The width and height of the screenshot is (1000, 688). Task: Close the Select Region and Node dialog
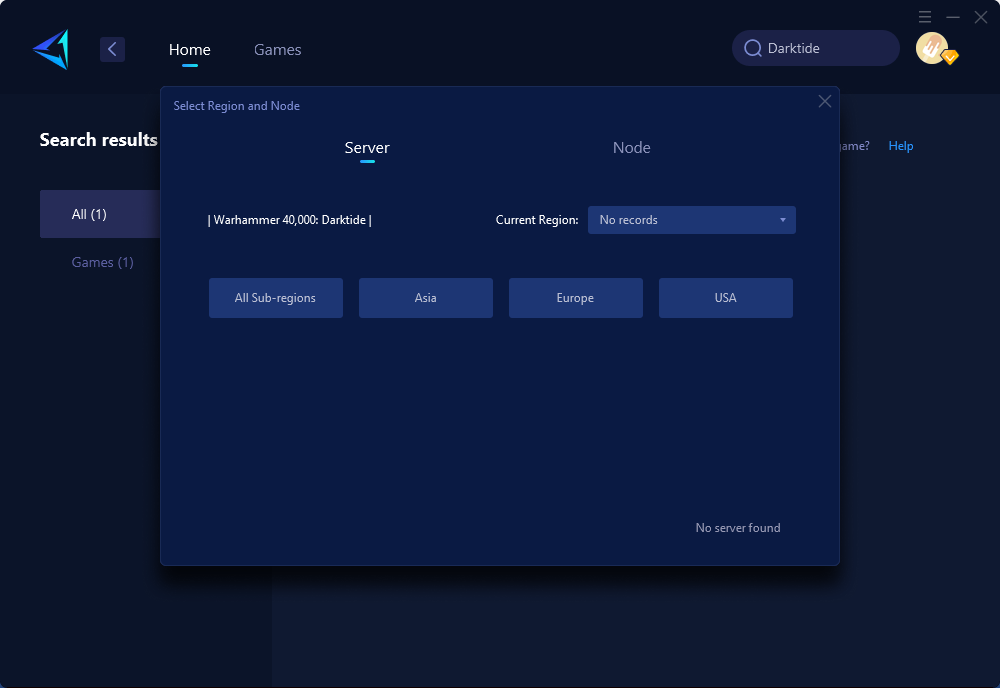(x=825, y=101)
